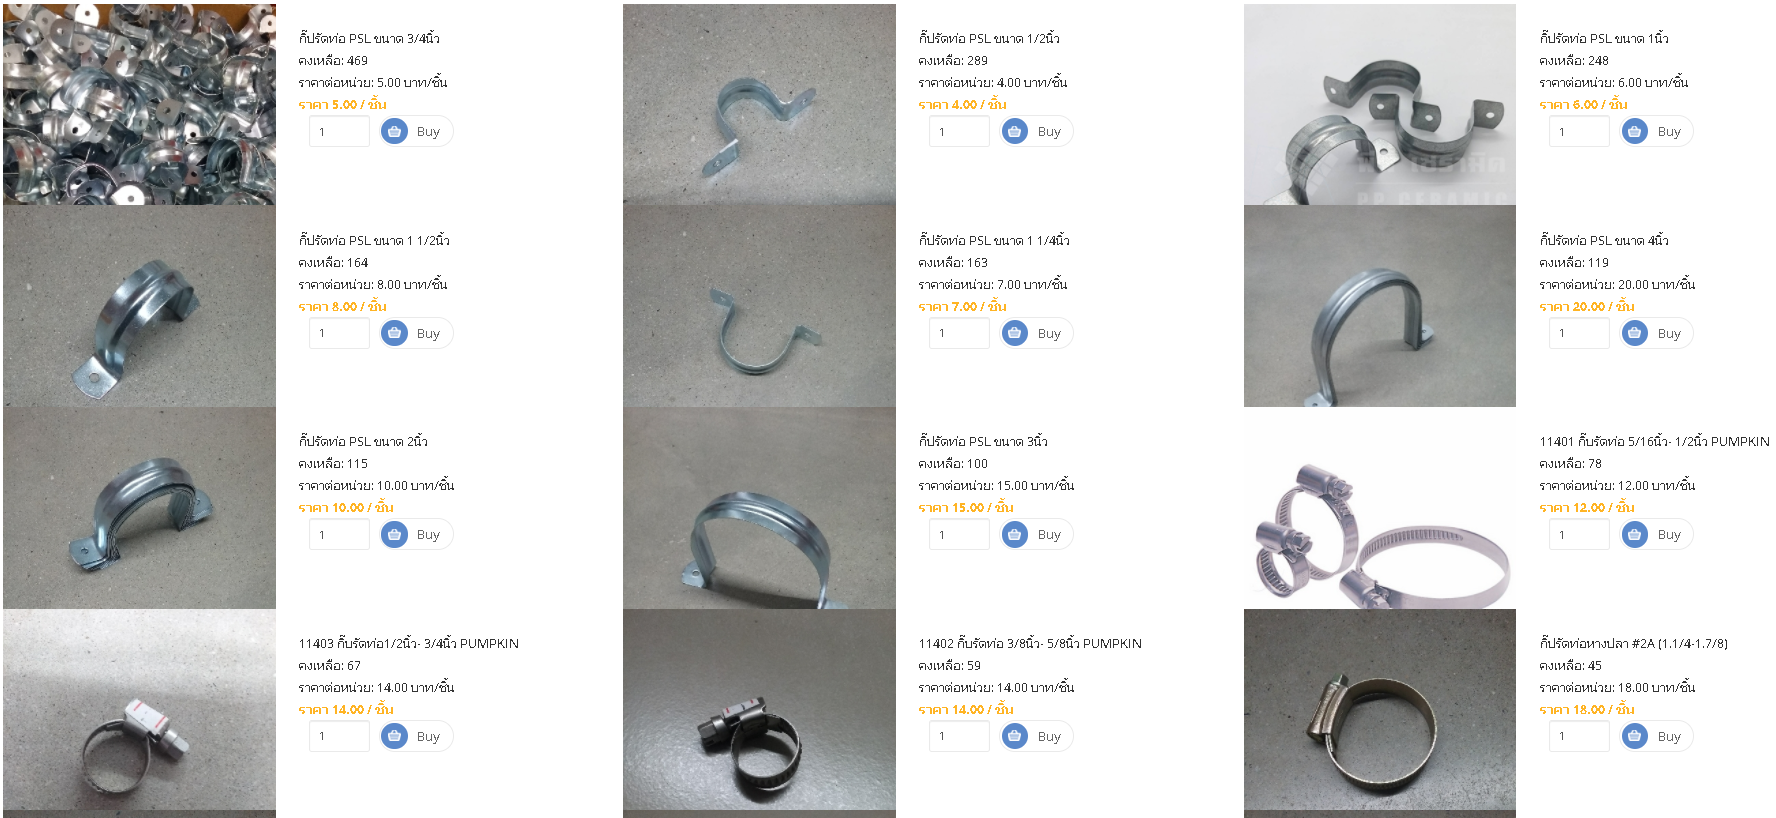Buy the PSL 2 inch clamp

(416, 534)
